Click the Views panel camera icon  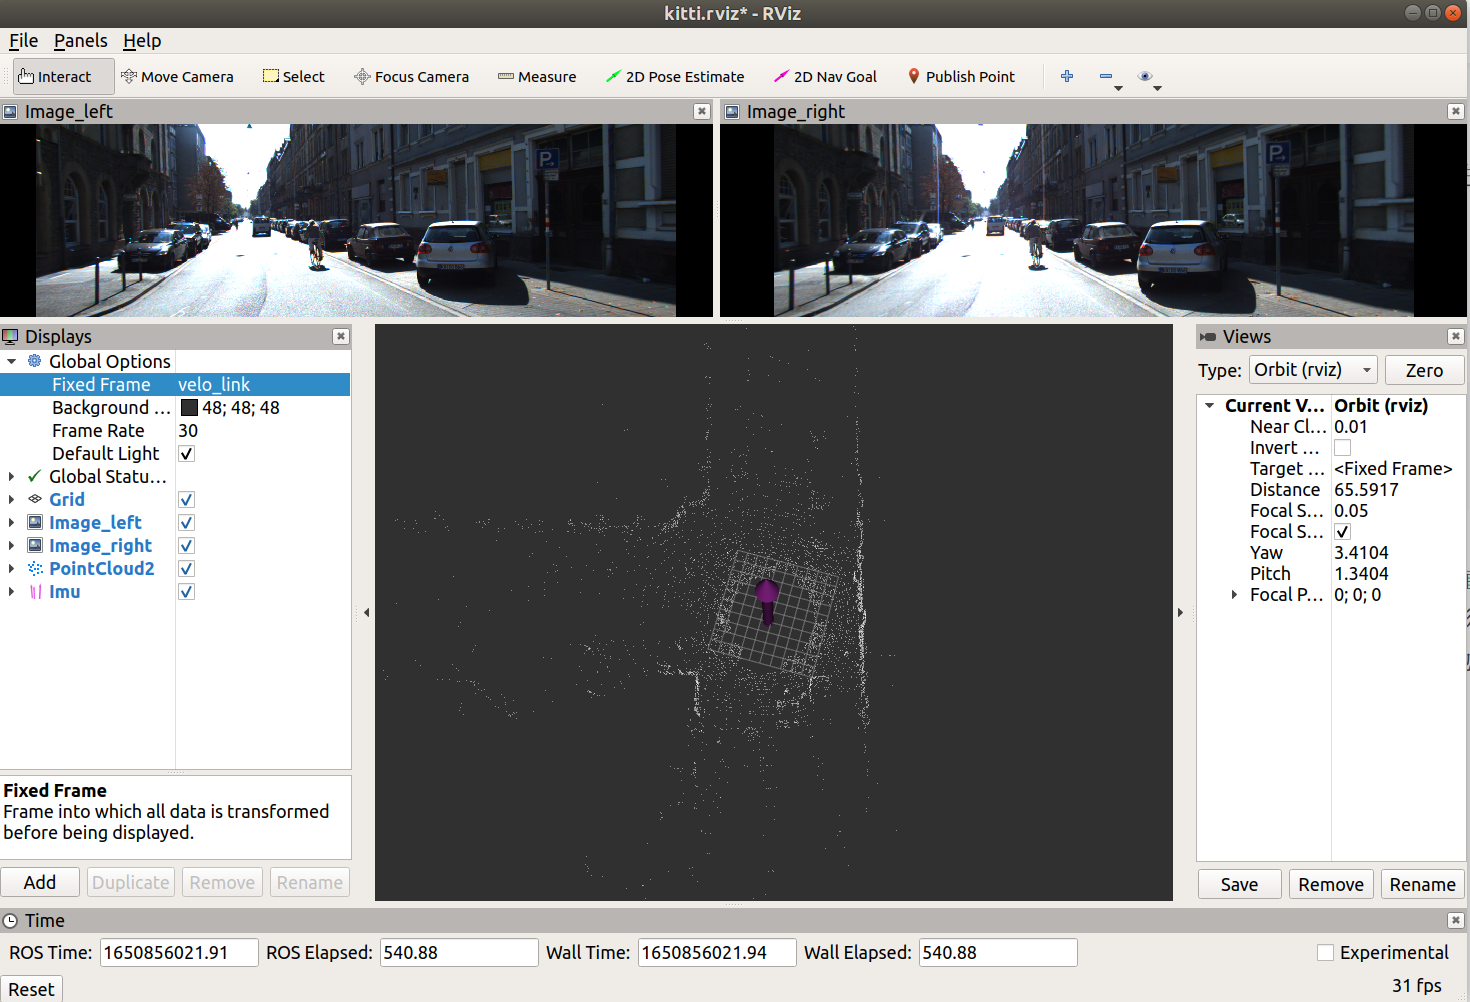[x=1208, y=337]
